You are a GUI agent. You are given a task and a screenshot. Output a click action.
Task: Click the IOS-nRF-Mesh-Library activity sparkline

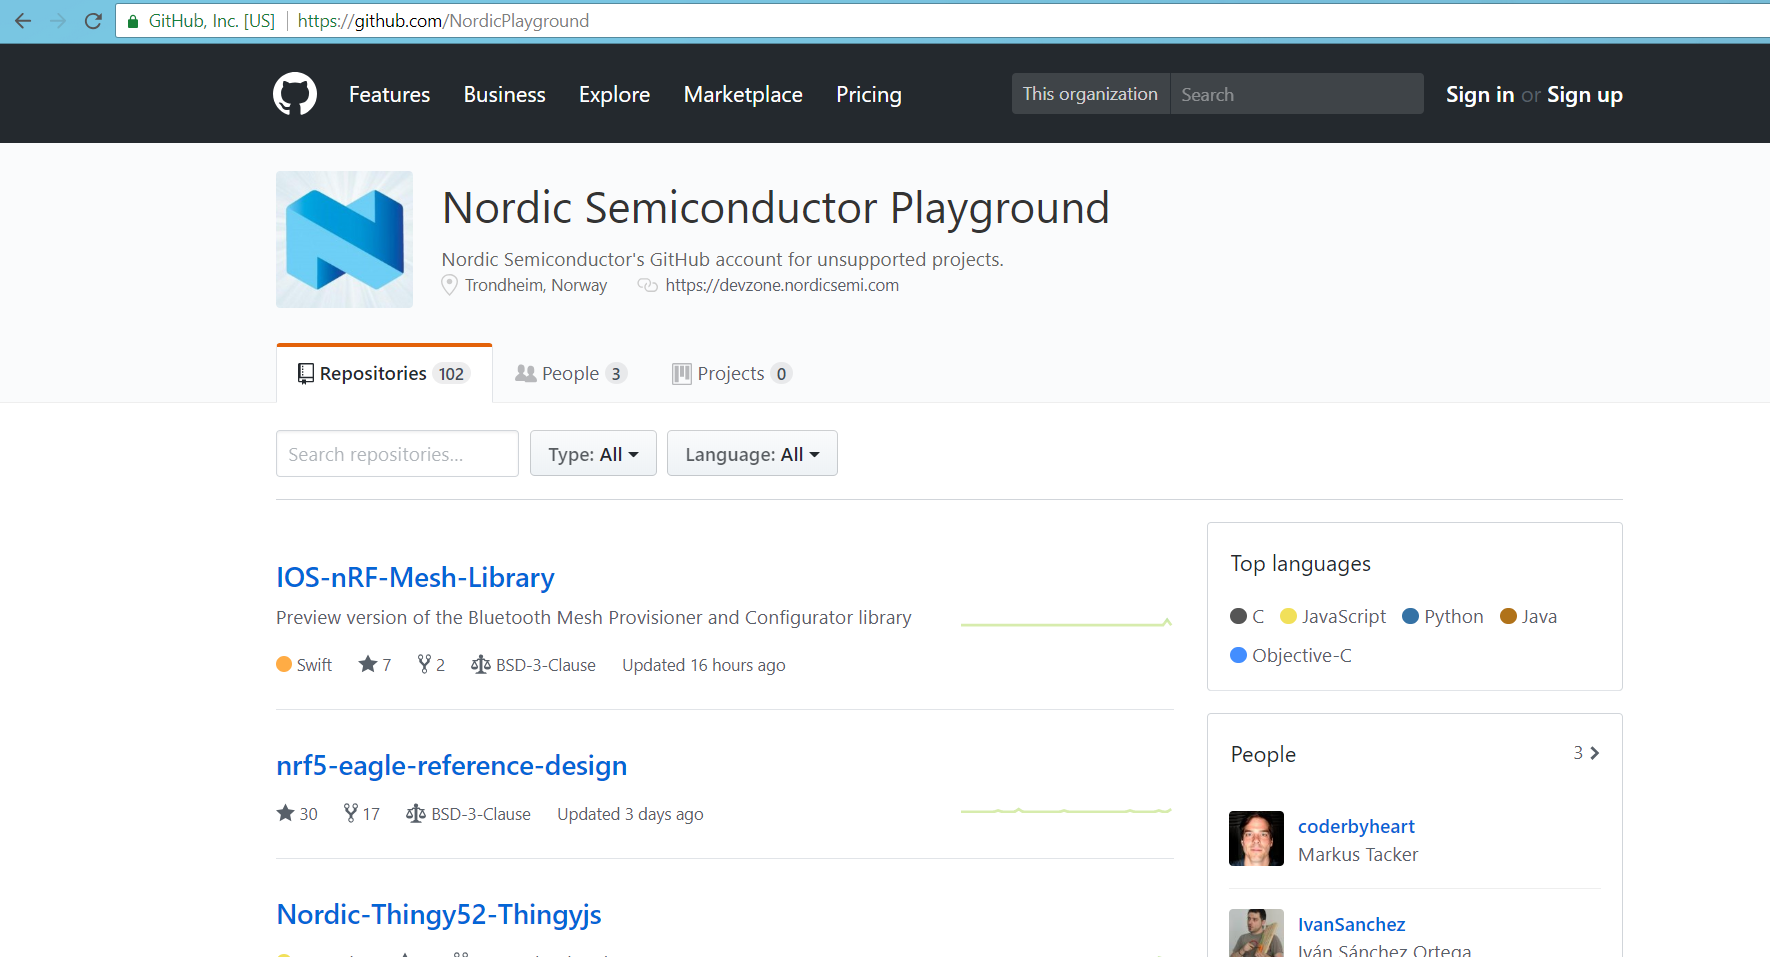(1066, 623)
